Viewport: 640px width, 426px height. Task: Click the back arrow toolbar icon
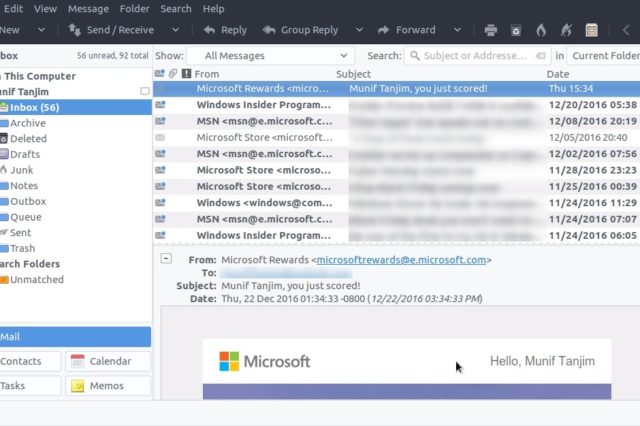pyautogui.click(x=625, y=30)
